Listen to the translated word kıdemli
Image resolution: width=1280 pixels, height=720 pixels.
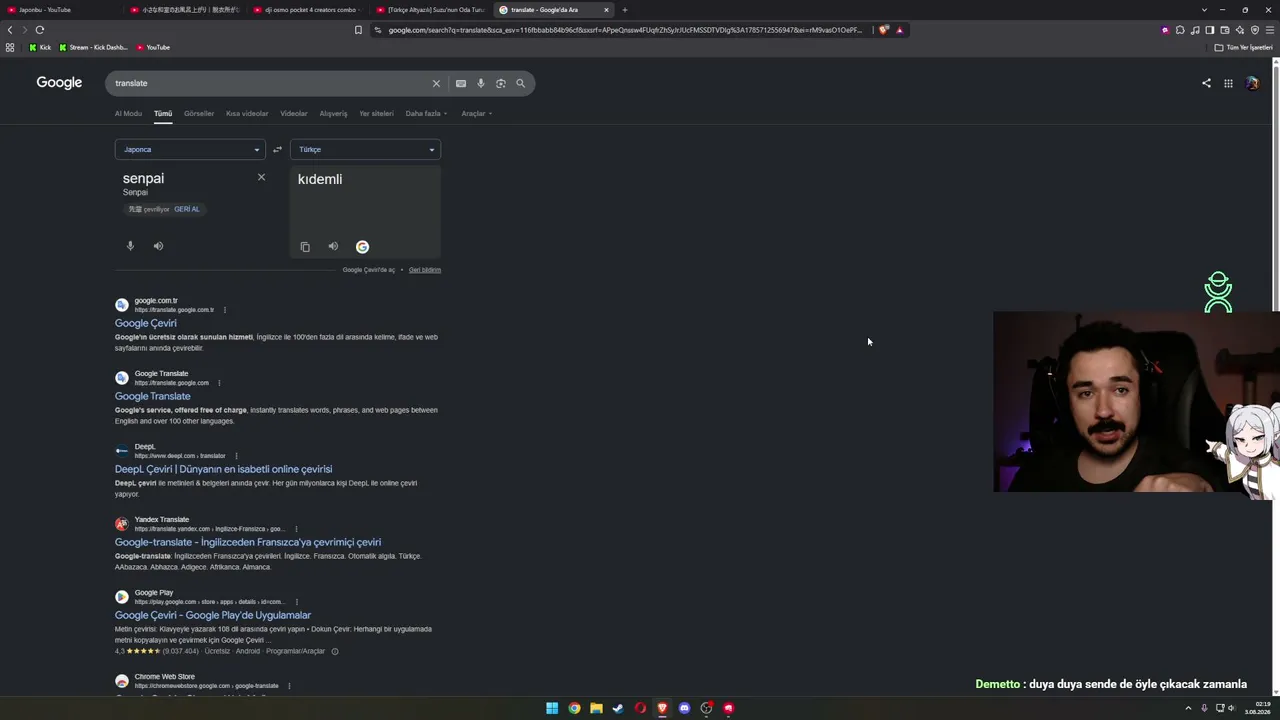pyautogui.click(x=333, y=247)
